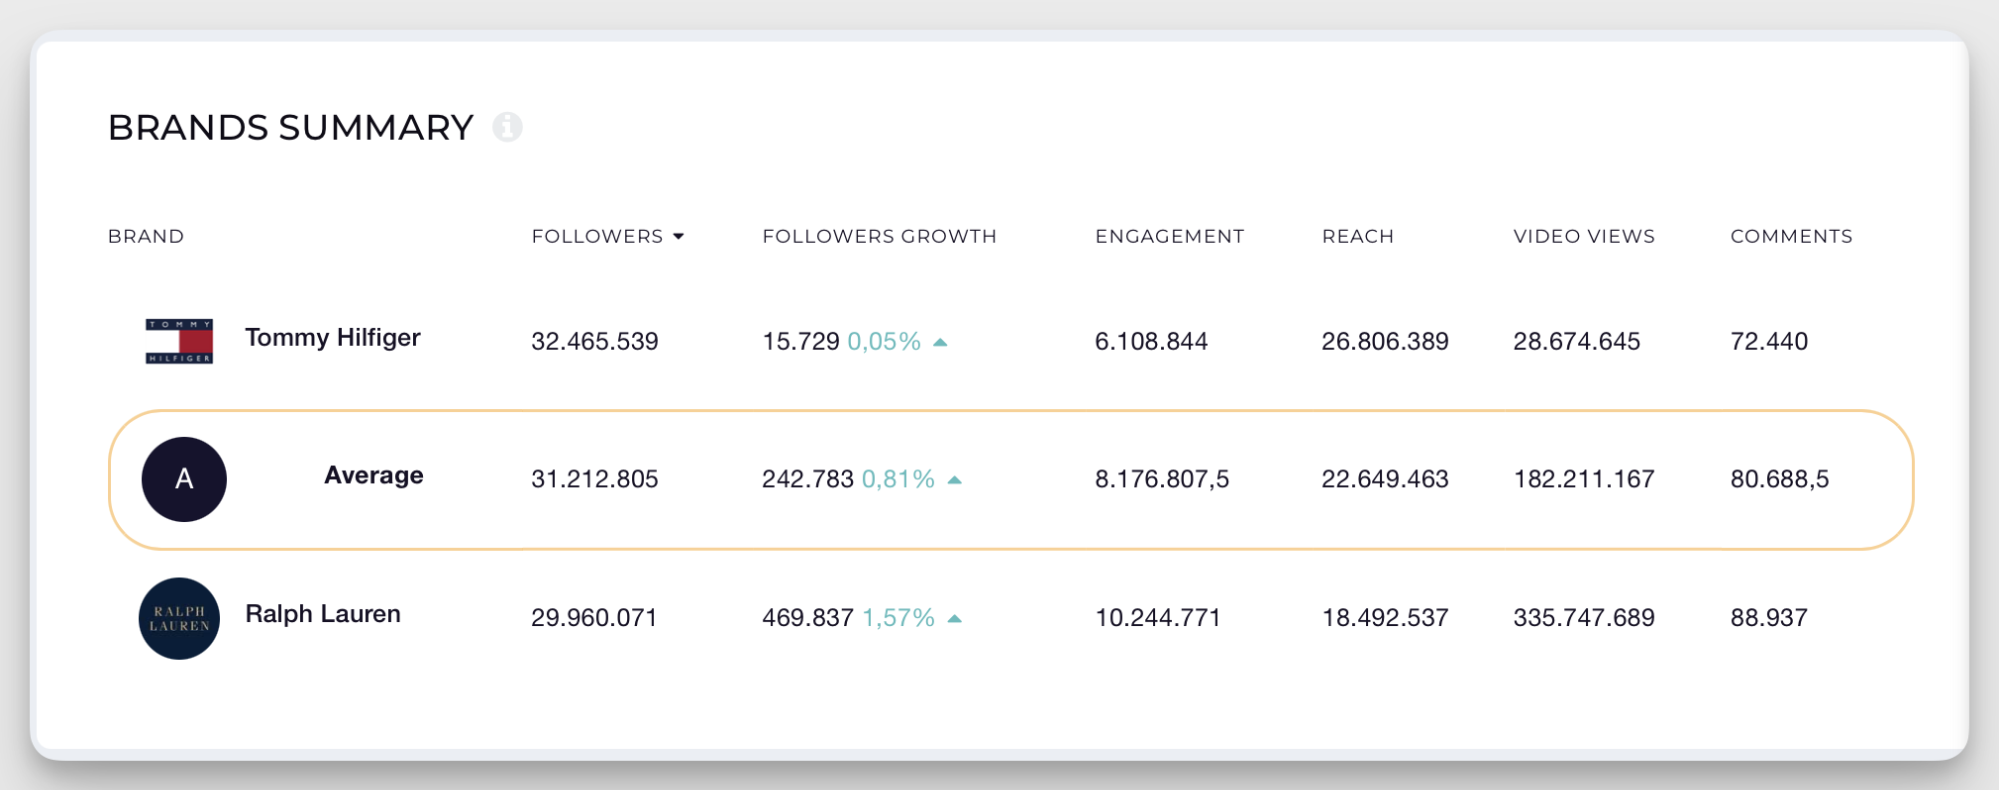Click the green up arrow beside 0,05%
Viewport: 1999px width, 791px height.
click(x=941, y=341)
